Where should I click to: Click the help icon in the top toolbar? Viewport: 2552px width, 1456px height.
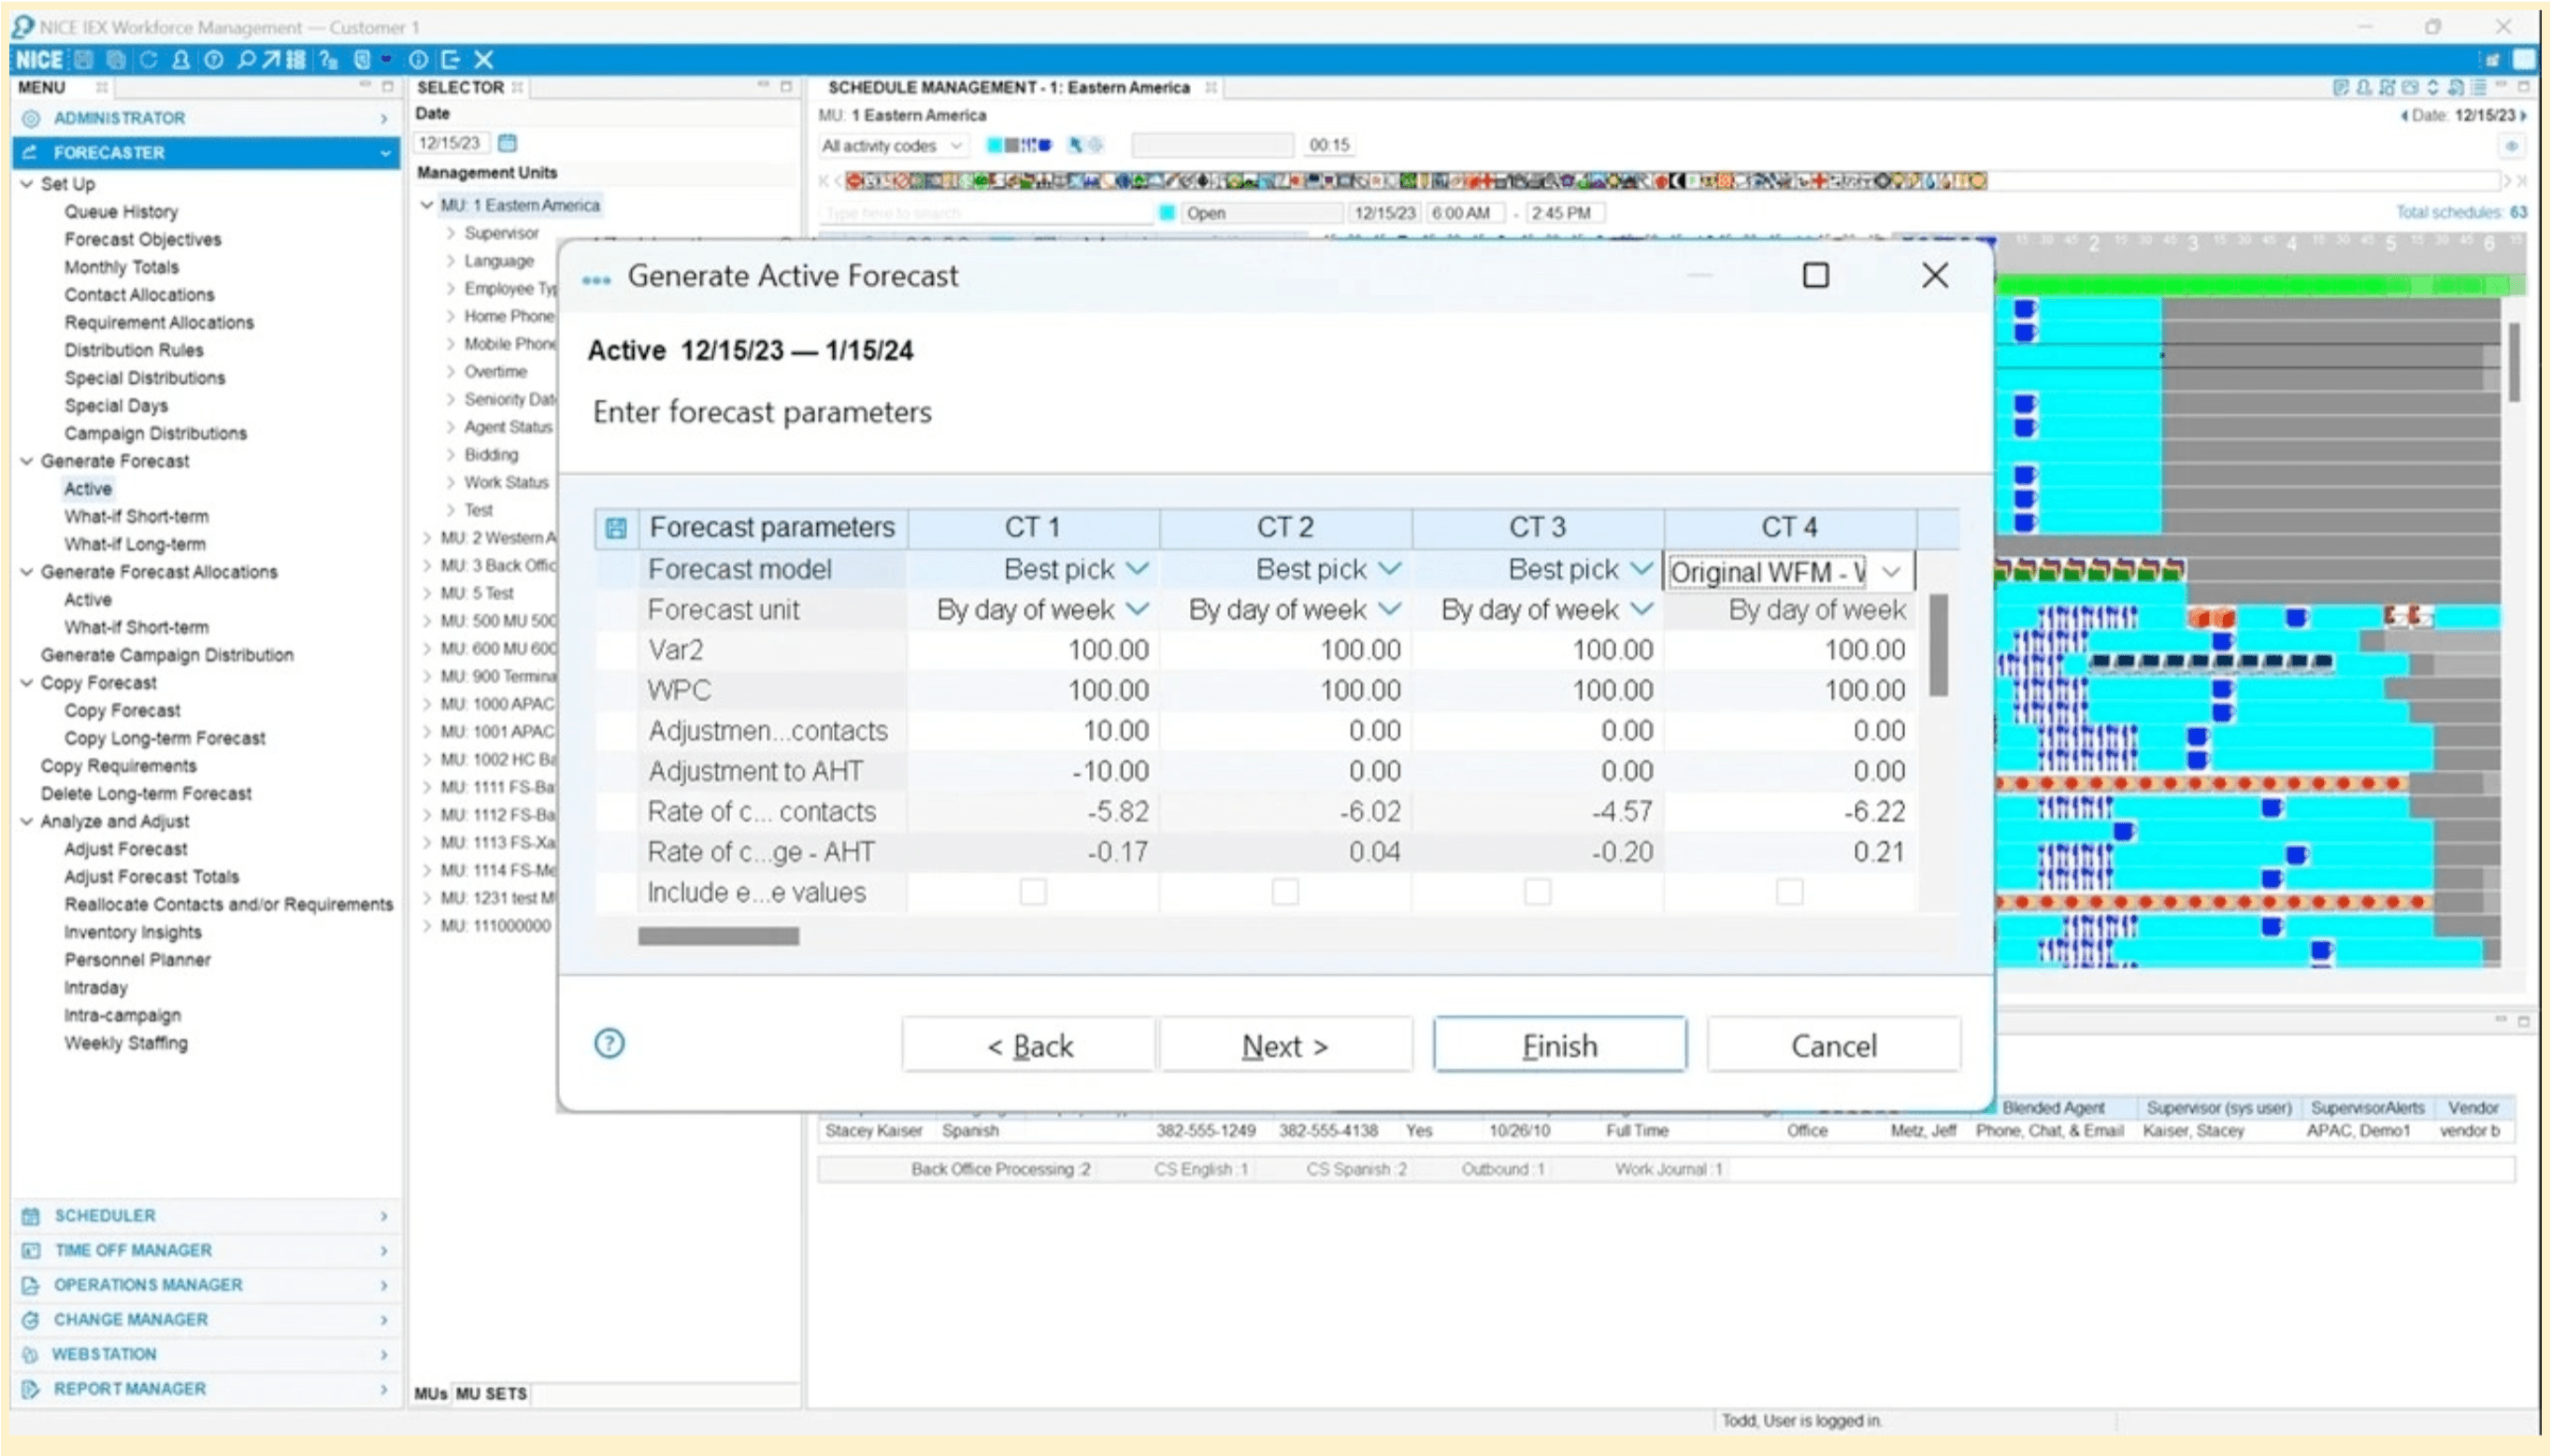pyautogui.click(x=326, y=60)
